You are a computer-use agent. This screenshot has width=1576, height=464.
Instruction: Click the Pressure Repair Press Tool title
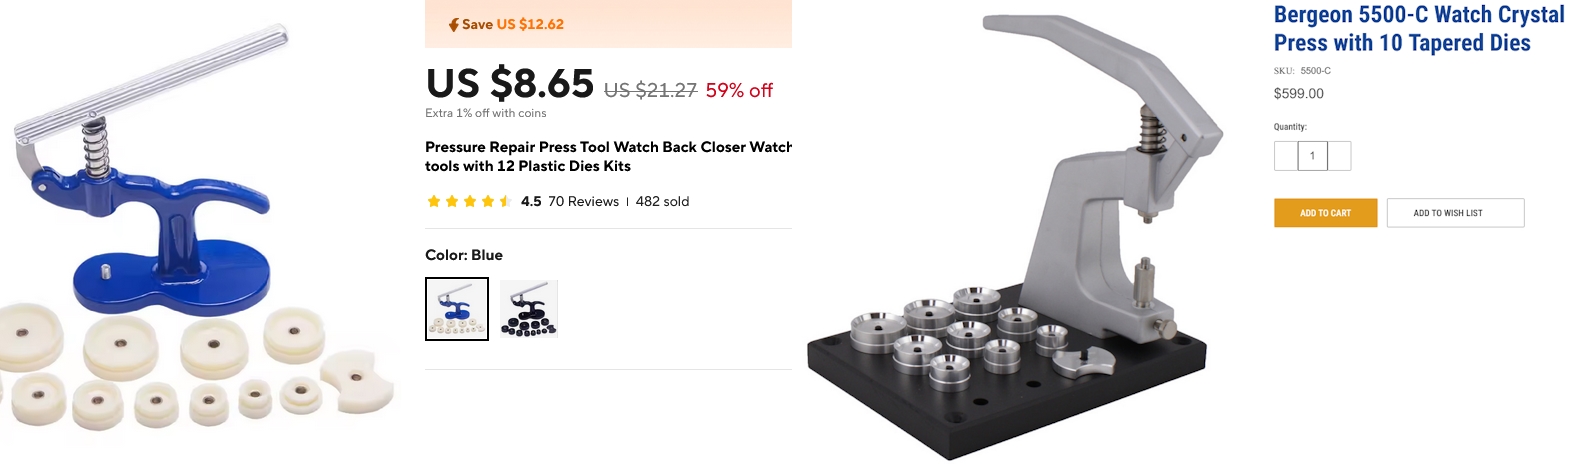click(x=608, y=156)
